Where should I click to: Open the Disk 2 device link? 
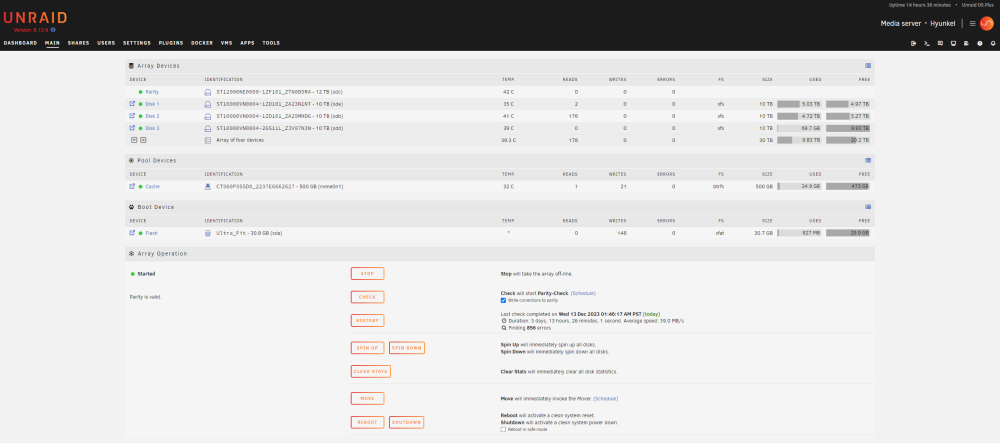152,116
